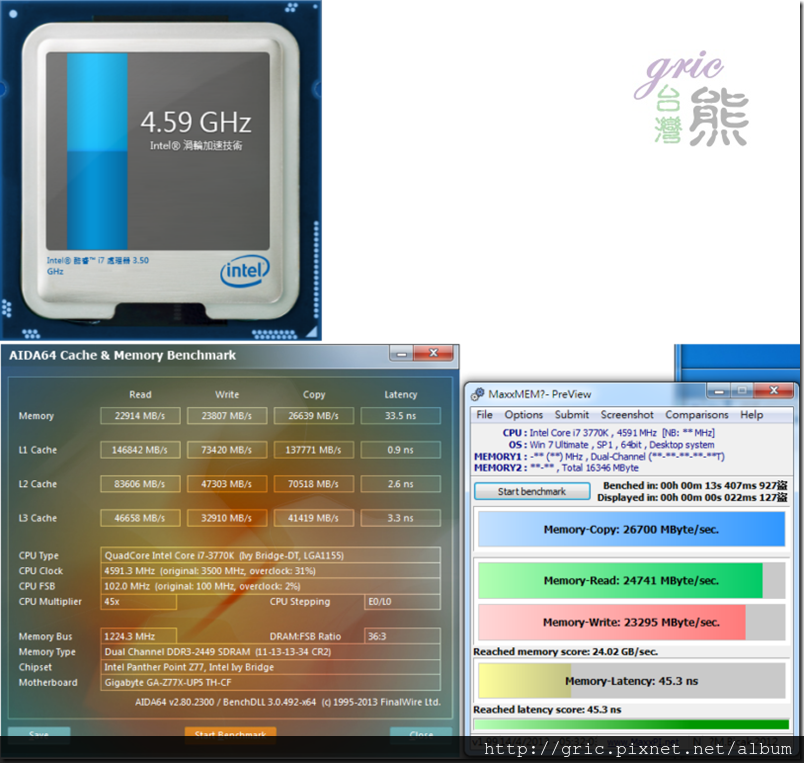The image size is (804, 763).
Task: Click the Memory Bus 1224.3 MHz field
Action: 138,636
